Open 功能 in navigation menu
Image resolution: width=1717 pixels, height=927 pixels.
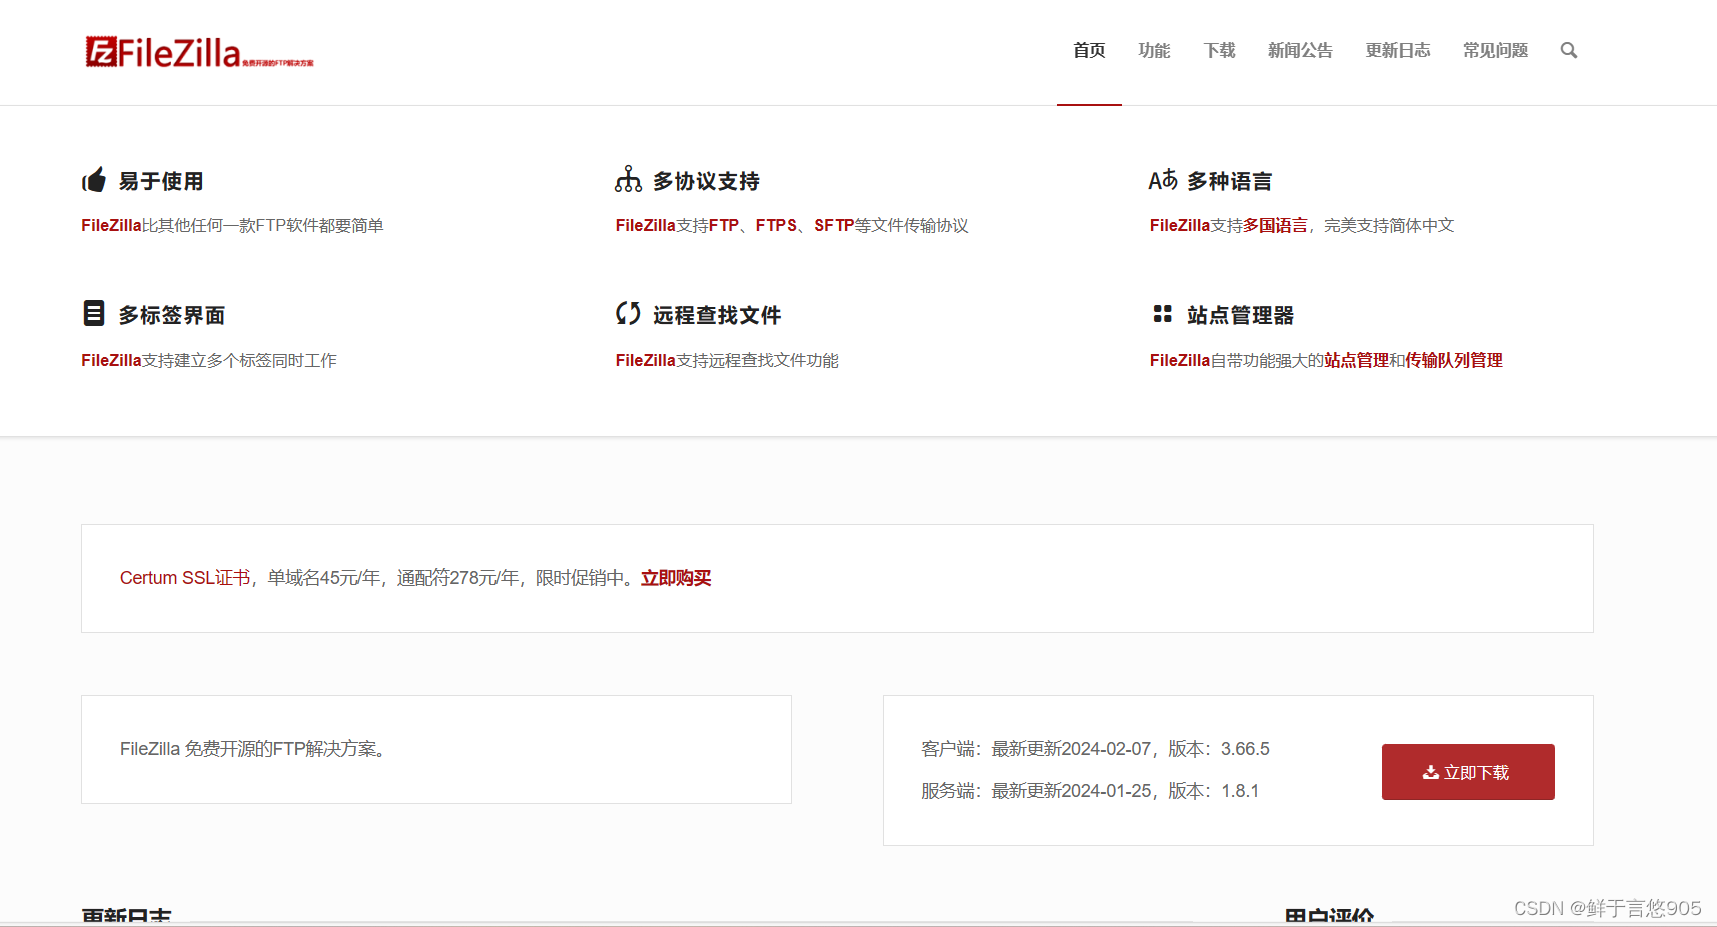(x=1154, y=50)
